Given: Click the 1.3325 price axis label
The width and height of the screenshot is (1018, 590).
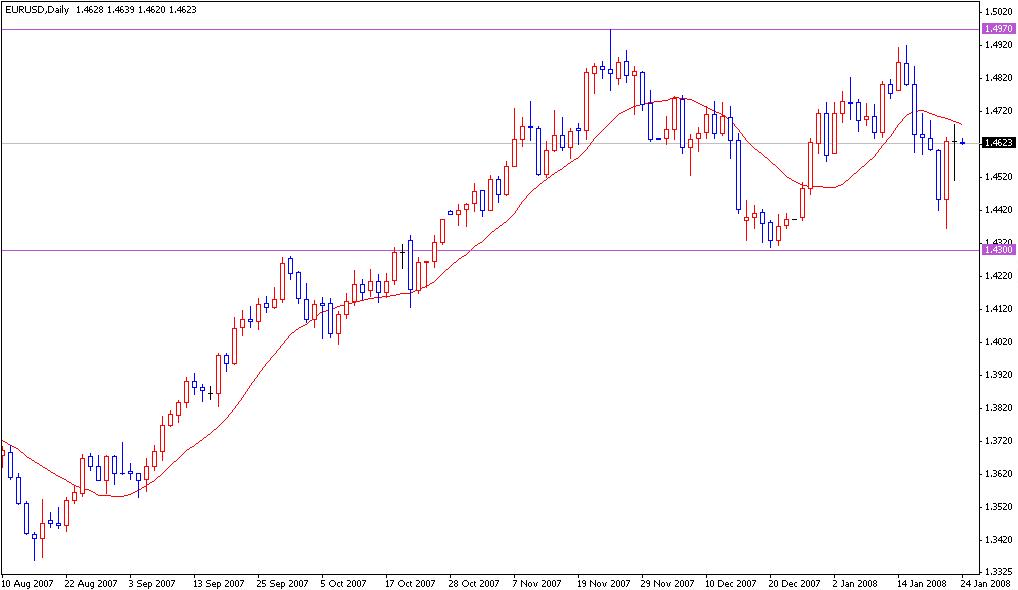Looking at the screenshot, I should pos(999,572).
